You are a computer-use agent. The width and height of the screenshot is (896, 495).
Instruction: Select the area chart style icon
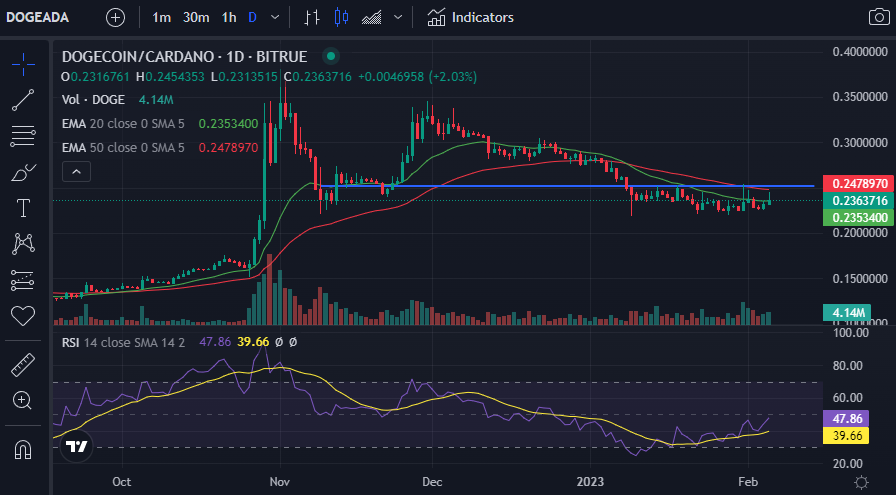[371, 18]
